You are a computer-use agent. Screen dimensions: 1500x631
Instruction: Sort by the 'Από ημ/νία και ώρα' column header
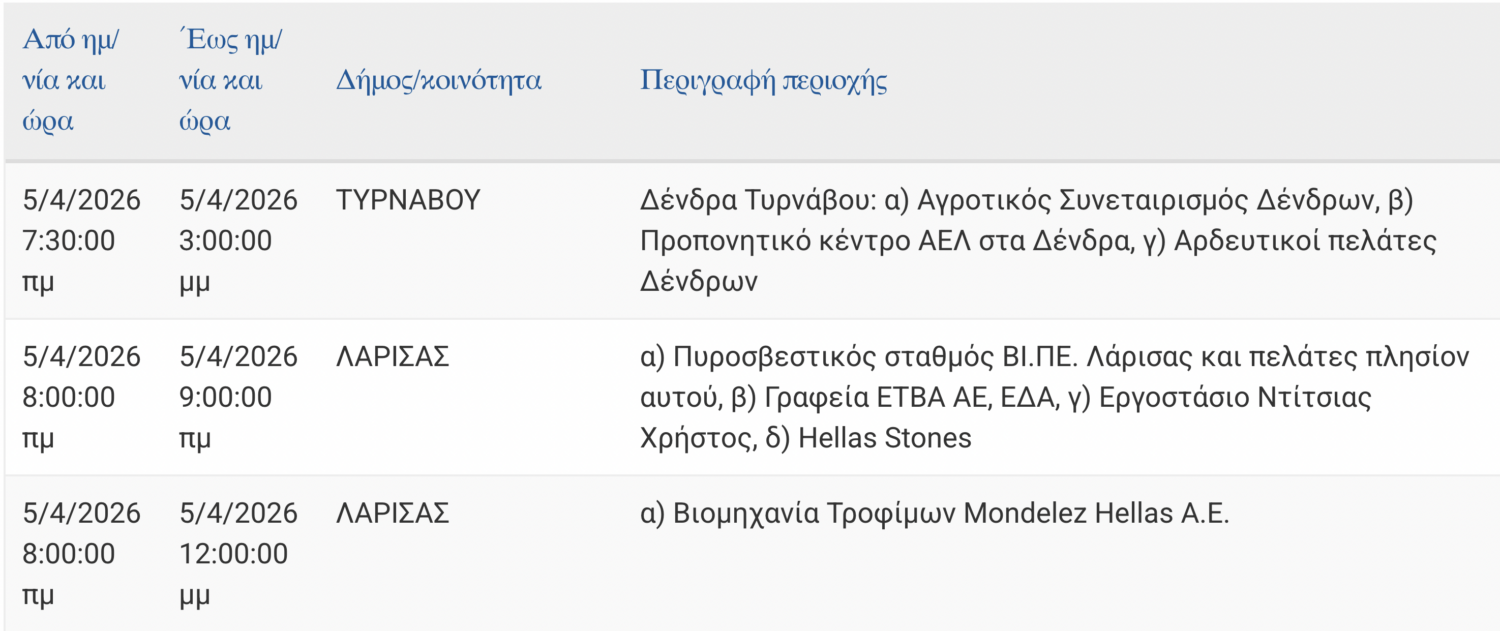(x=71, y=81)
